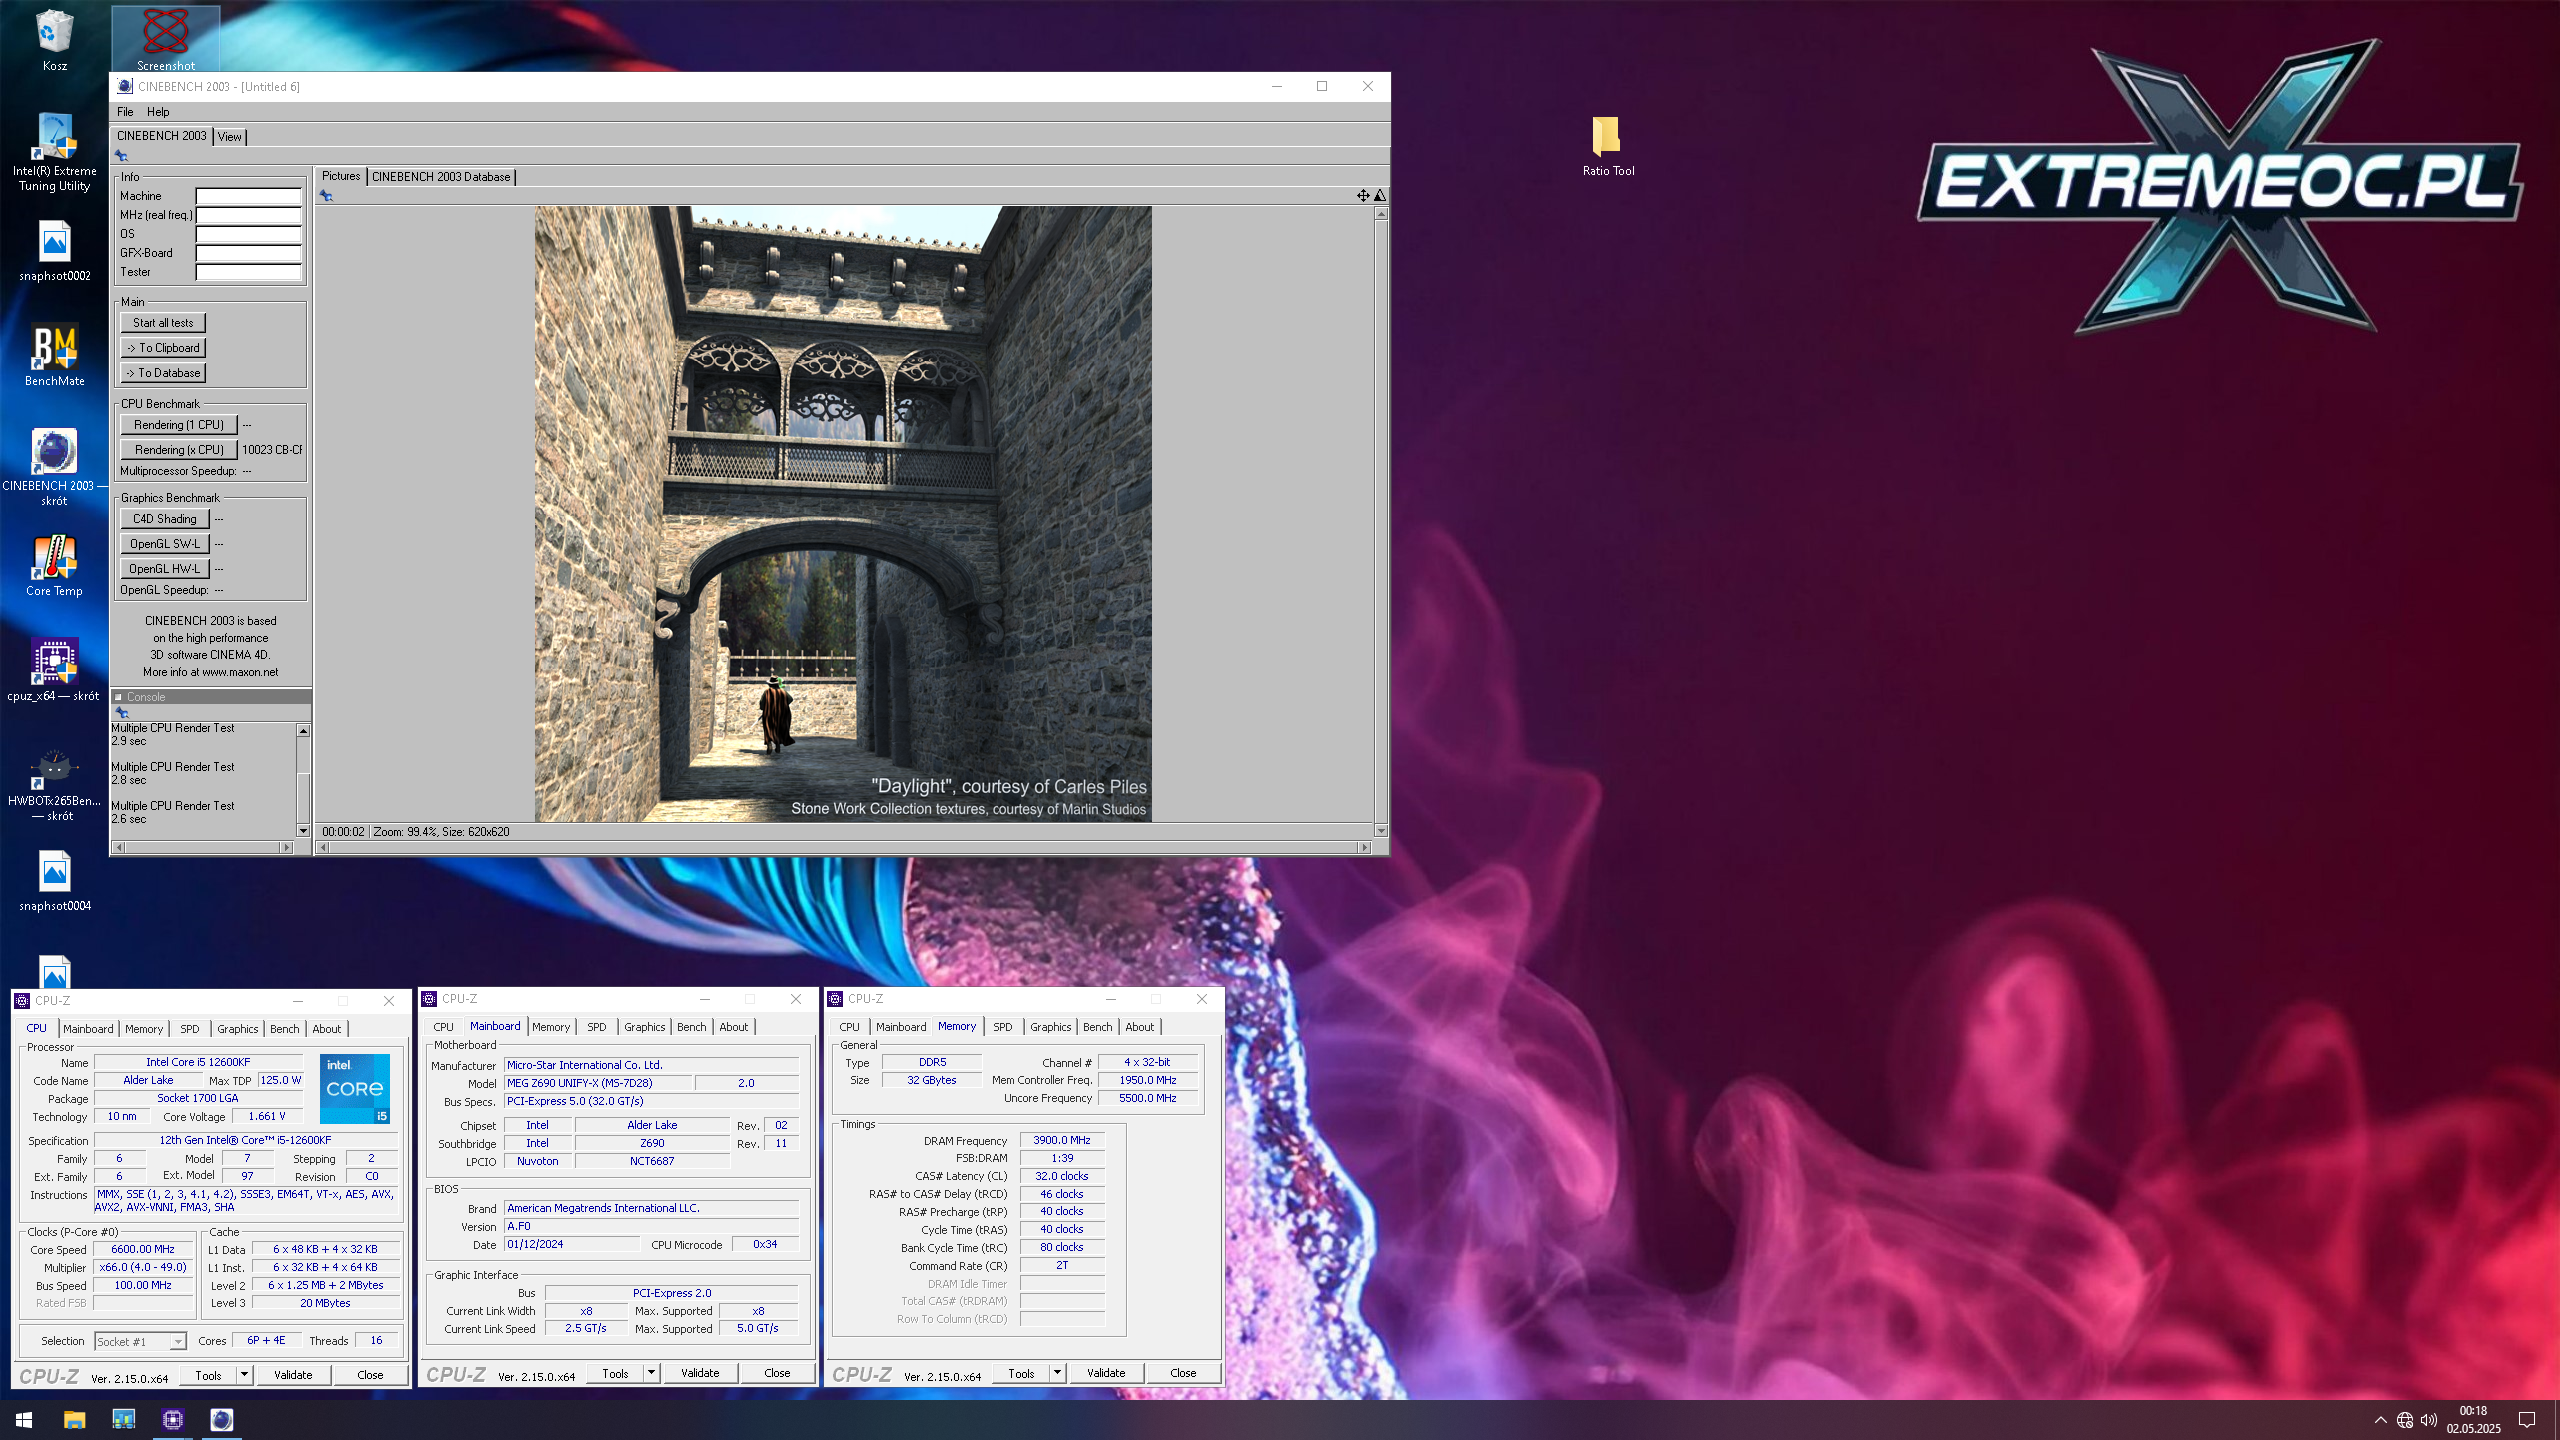
Task: Click the MHz (real freq.) input field
Action: [x=248, y=215]
